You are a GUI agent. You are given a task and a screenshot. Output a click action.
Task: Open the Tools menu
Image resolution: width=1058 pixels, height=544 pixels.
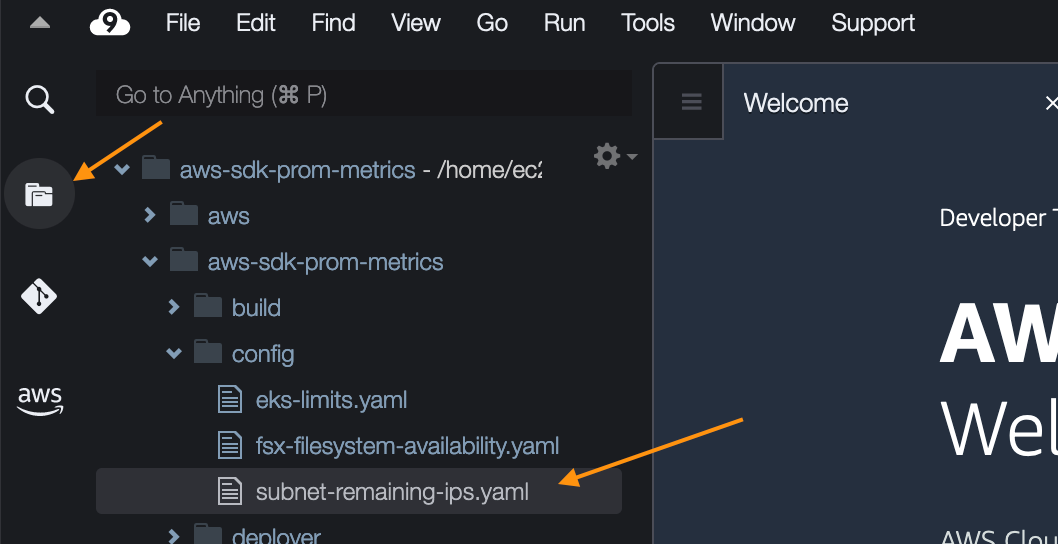[x=648, y=23]
